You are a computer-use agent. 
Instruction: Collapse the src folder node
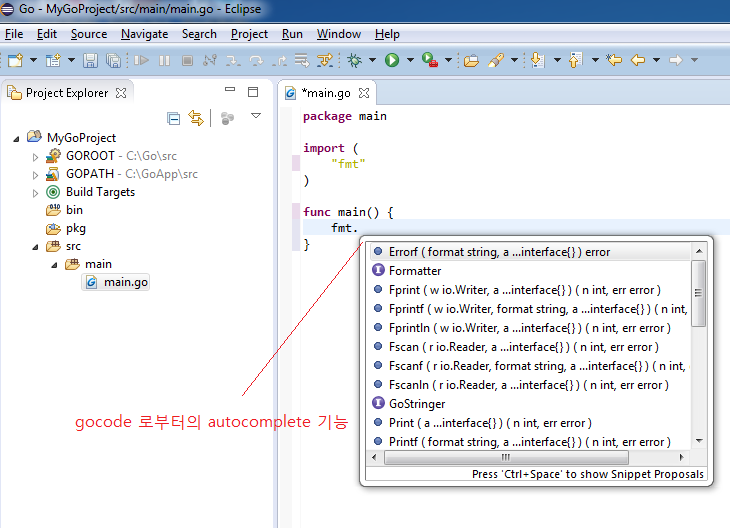click(x=35, y=247)
